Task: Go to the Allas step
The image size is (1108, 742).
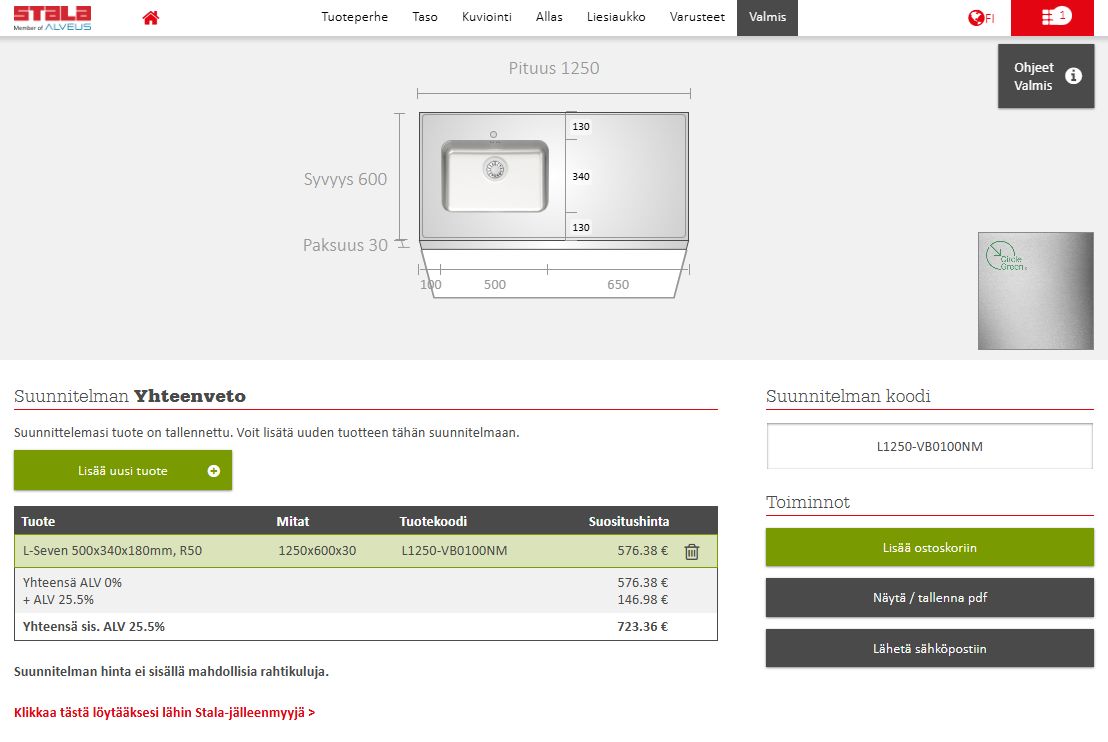Action: point(549,17)
